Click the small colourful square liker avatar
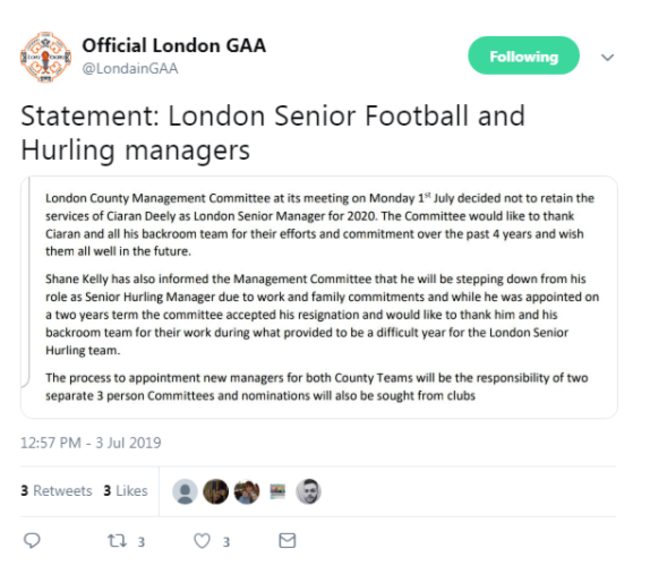This screenshot has height=566, width=650. pos(277,491)
